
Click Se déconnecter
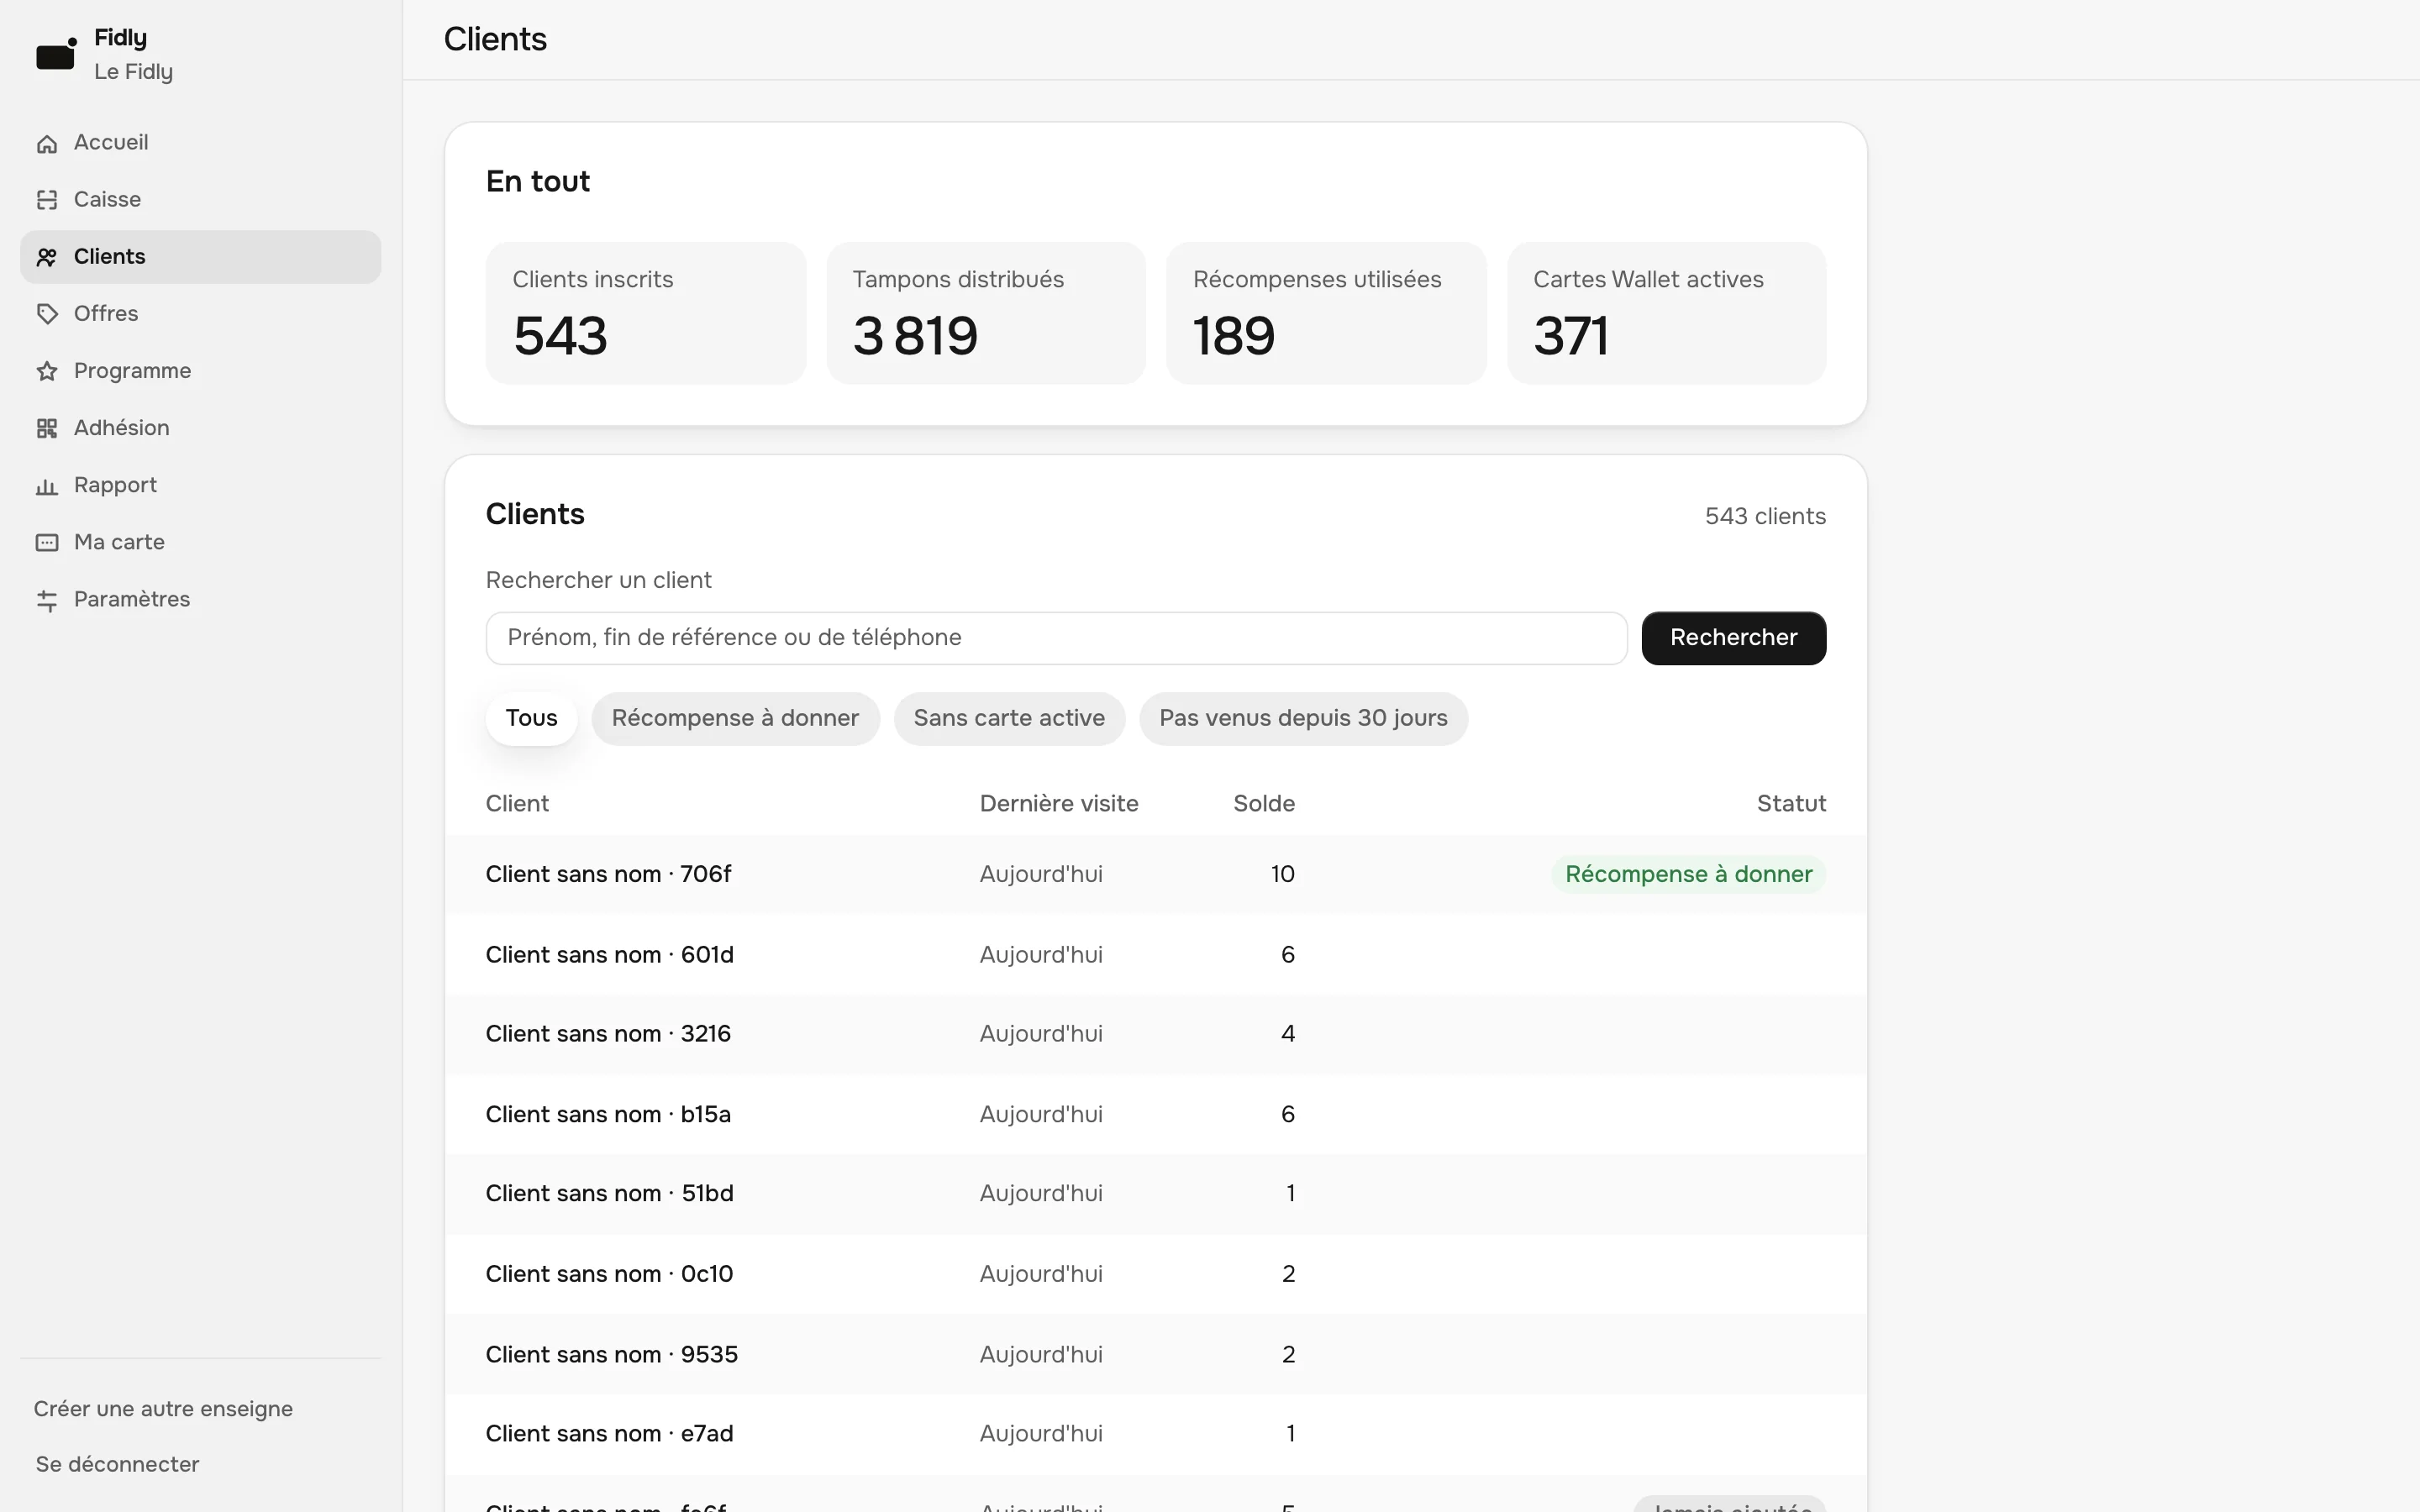118,1464
